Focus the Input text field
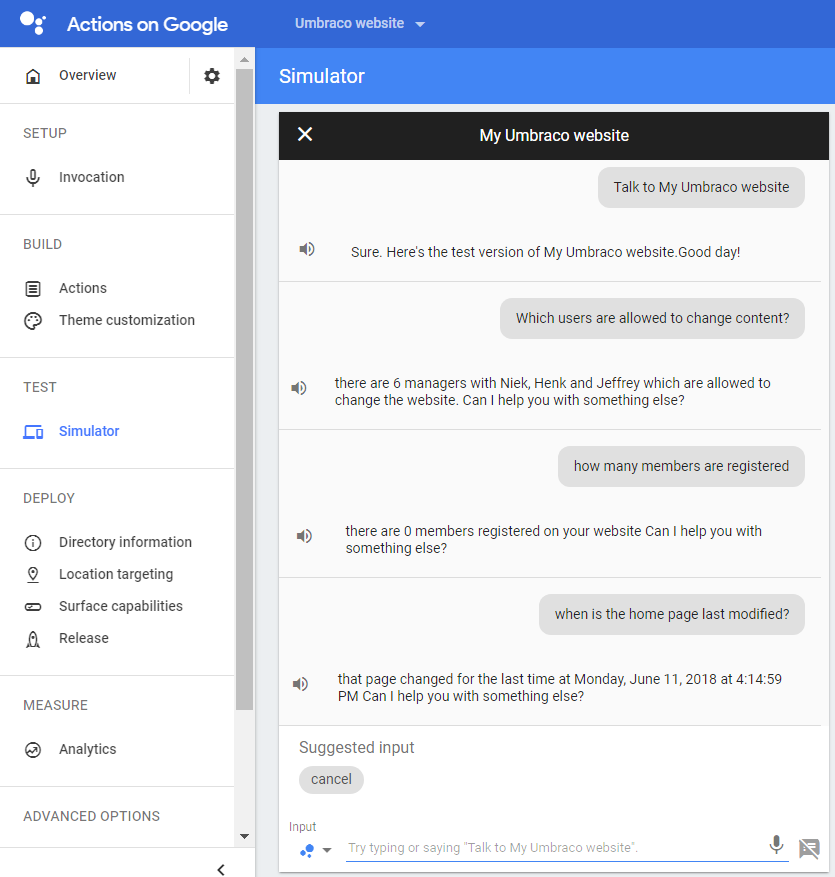The width and height of the screenshot is (835, 877). pos(554,848)
